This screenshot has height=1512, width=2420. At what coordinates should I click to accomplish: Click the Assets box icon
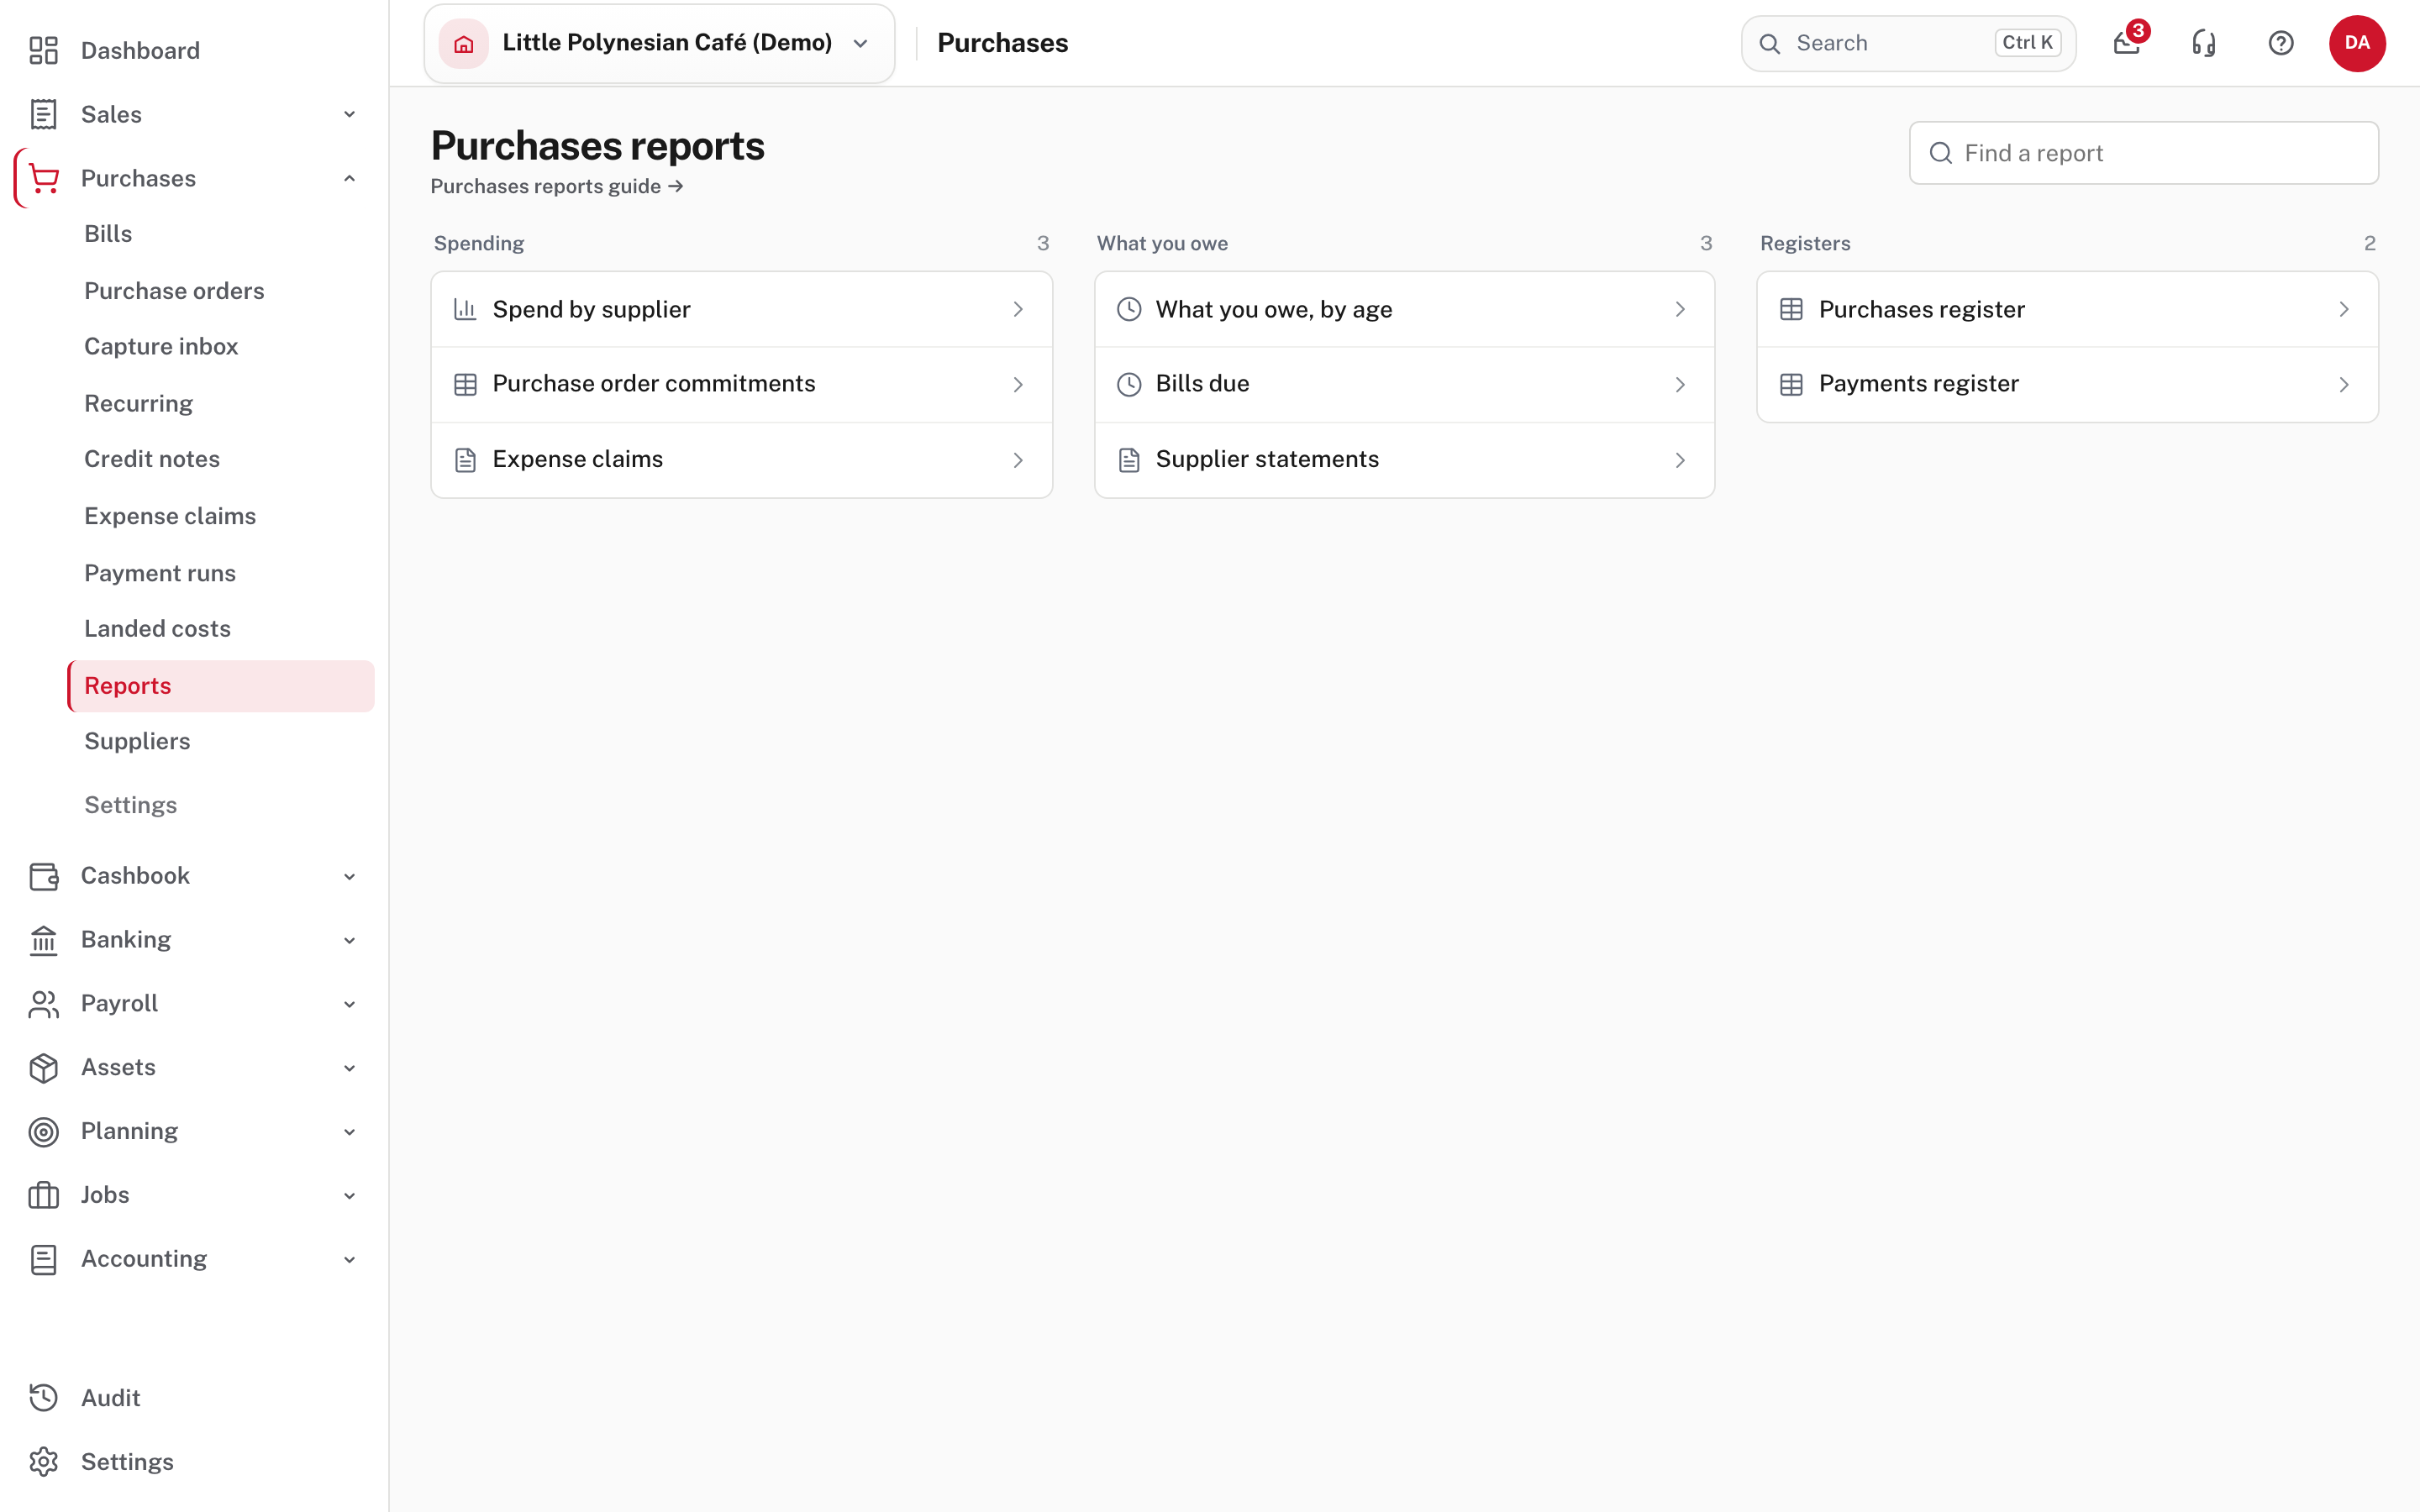click(43, 1067)
